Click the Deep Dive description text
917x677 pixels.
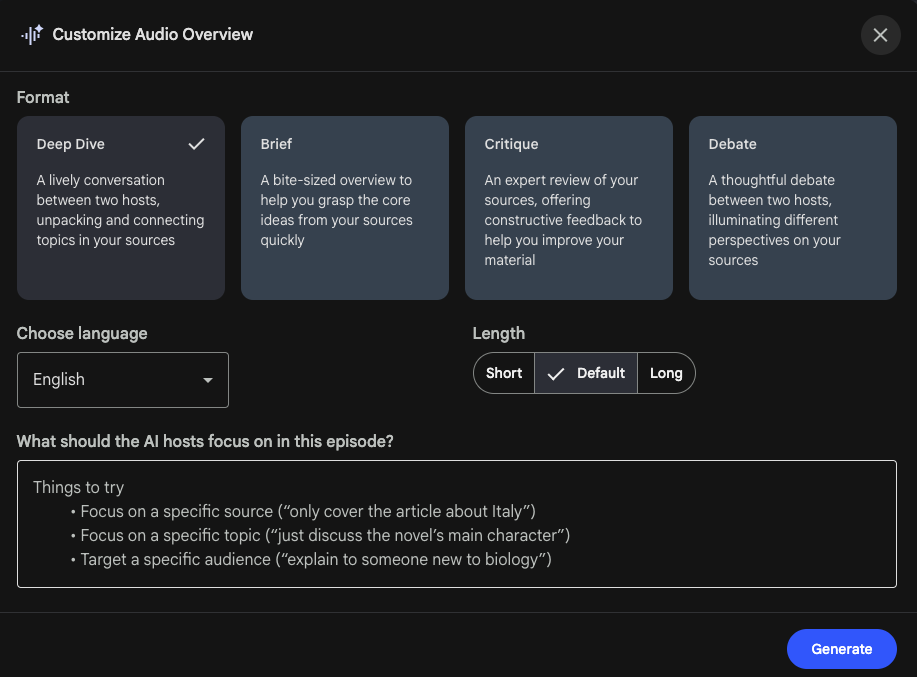(120, 210)
